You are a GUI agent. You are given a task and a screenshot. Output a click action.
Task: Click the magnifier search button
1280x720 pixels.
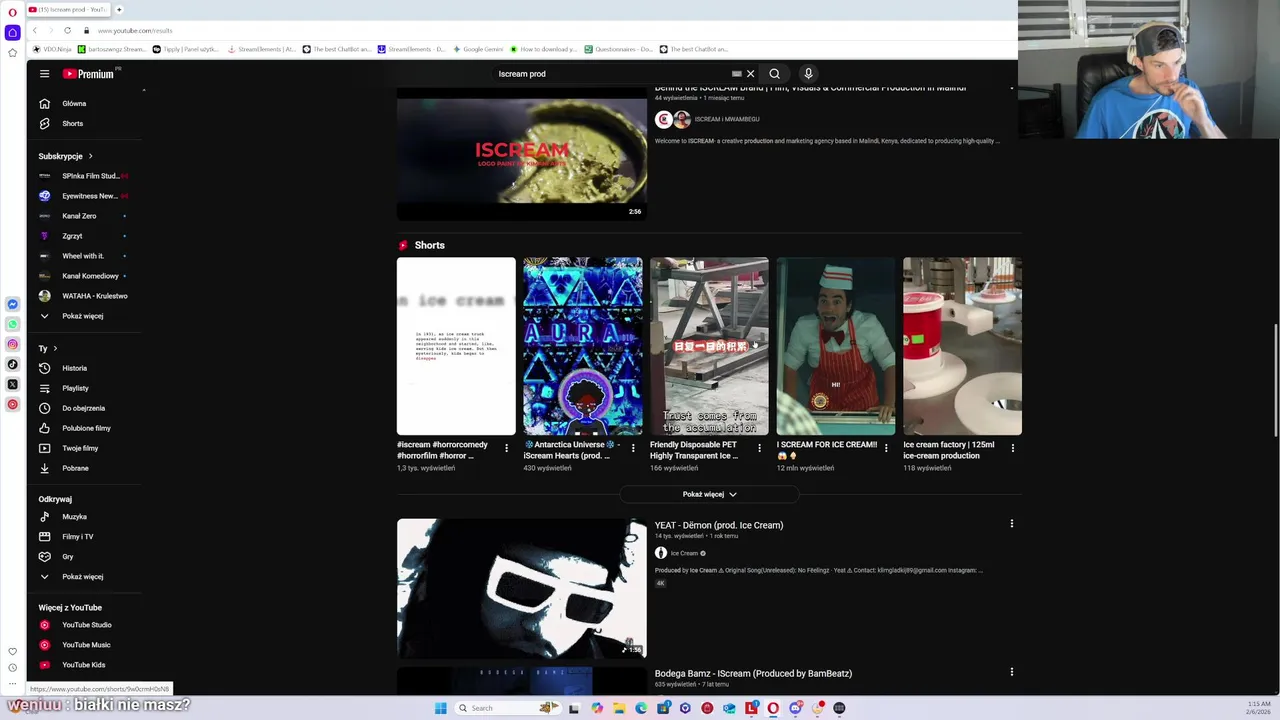point(774,74)
